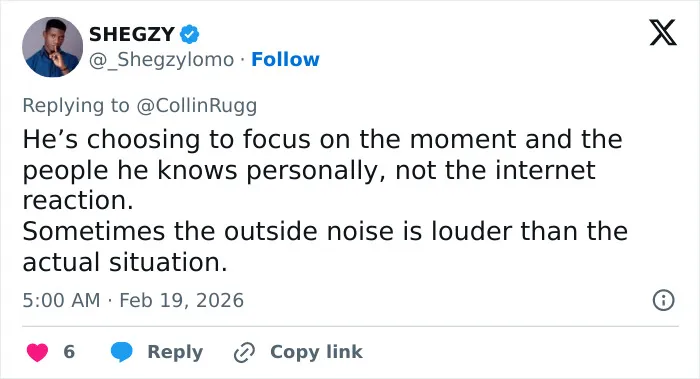Click the X logo
This screenshot has width=700, height=379.
663,33
